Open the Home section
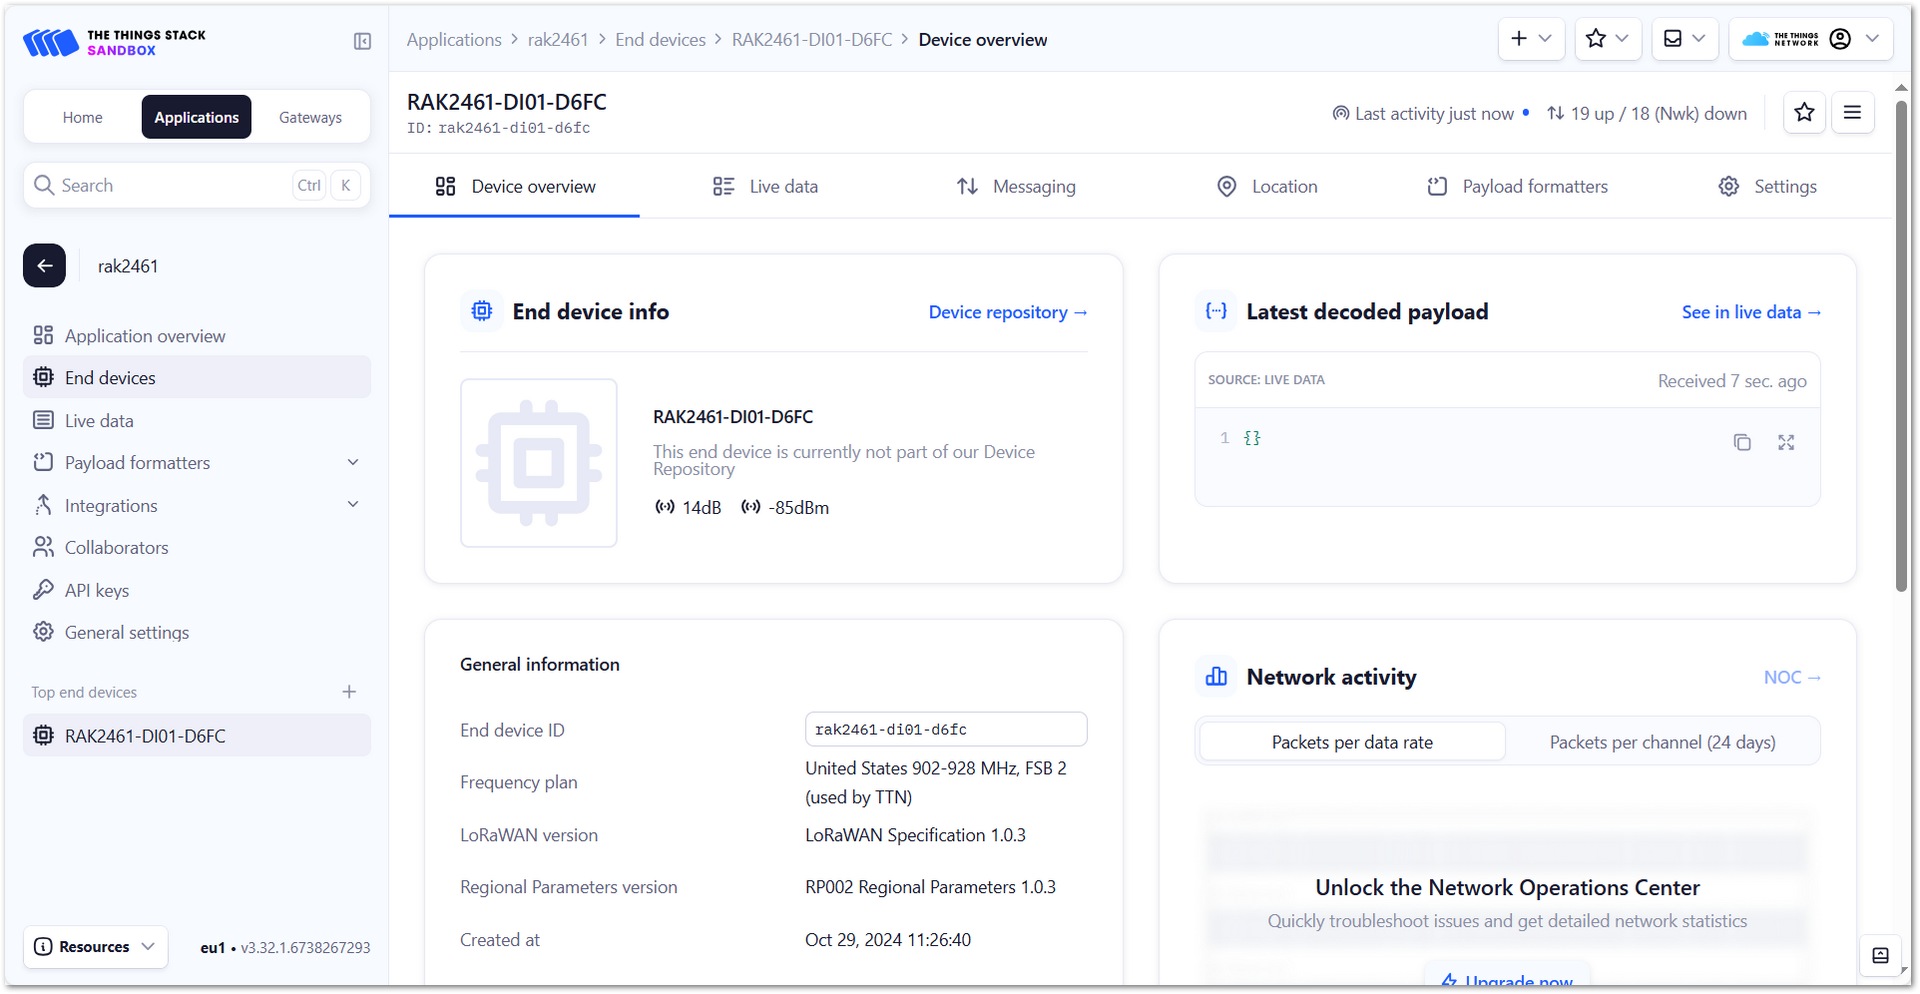This screenshot has width=1920, height=994. click(x=82, y=117)
